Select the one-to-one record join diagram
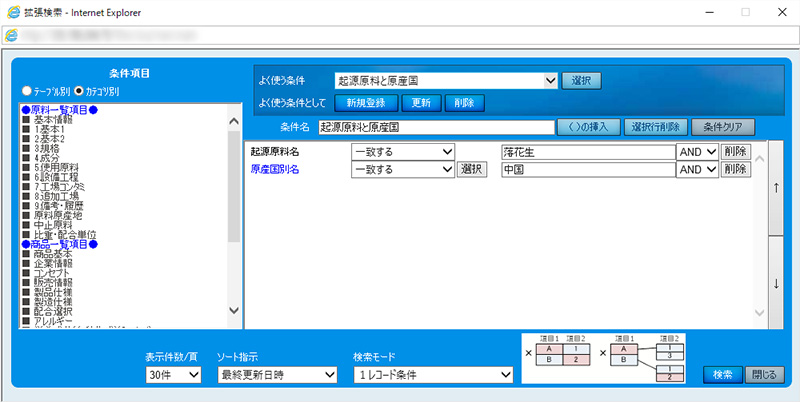Screen dimensions: 800x402 [x=565, y=355]
